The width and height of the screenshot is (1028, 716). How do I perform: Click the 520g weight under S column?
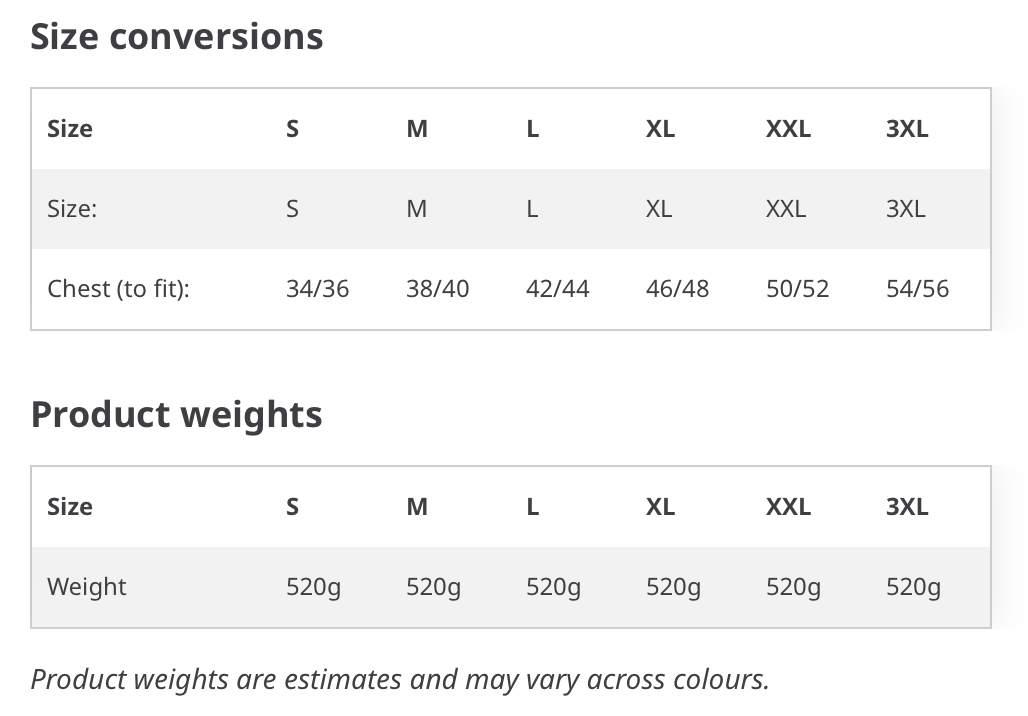pos(313,587)
